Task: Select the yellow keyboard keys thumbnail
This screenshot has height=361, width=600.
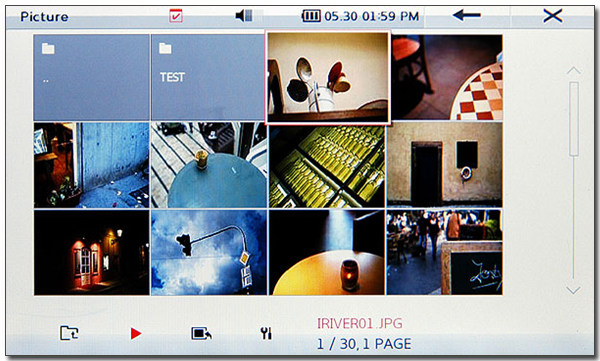Action: pyautogui.click(x=327, y=165)
